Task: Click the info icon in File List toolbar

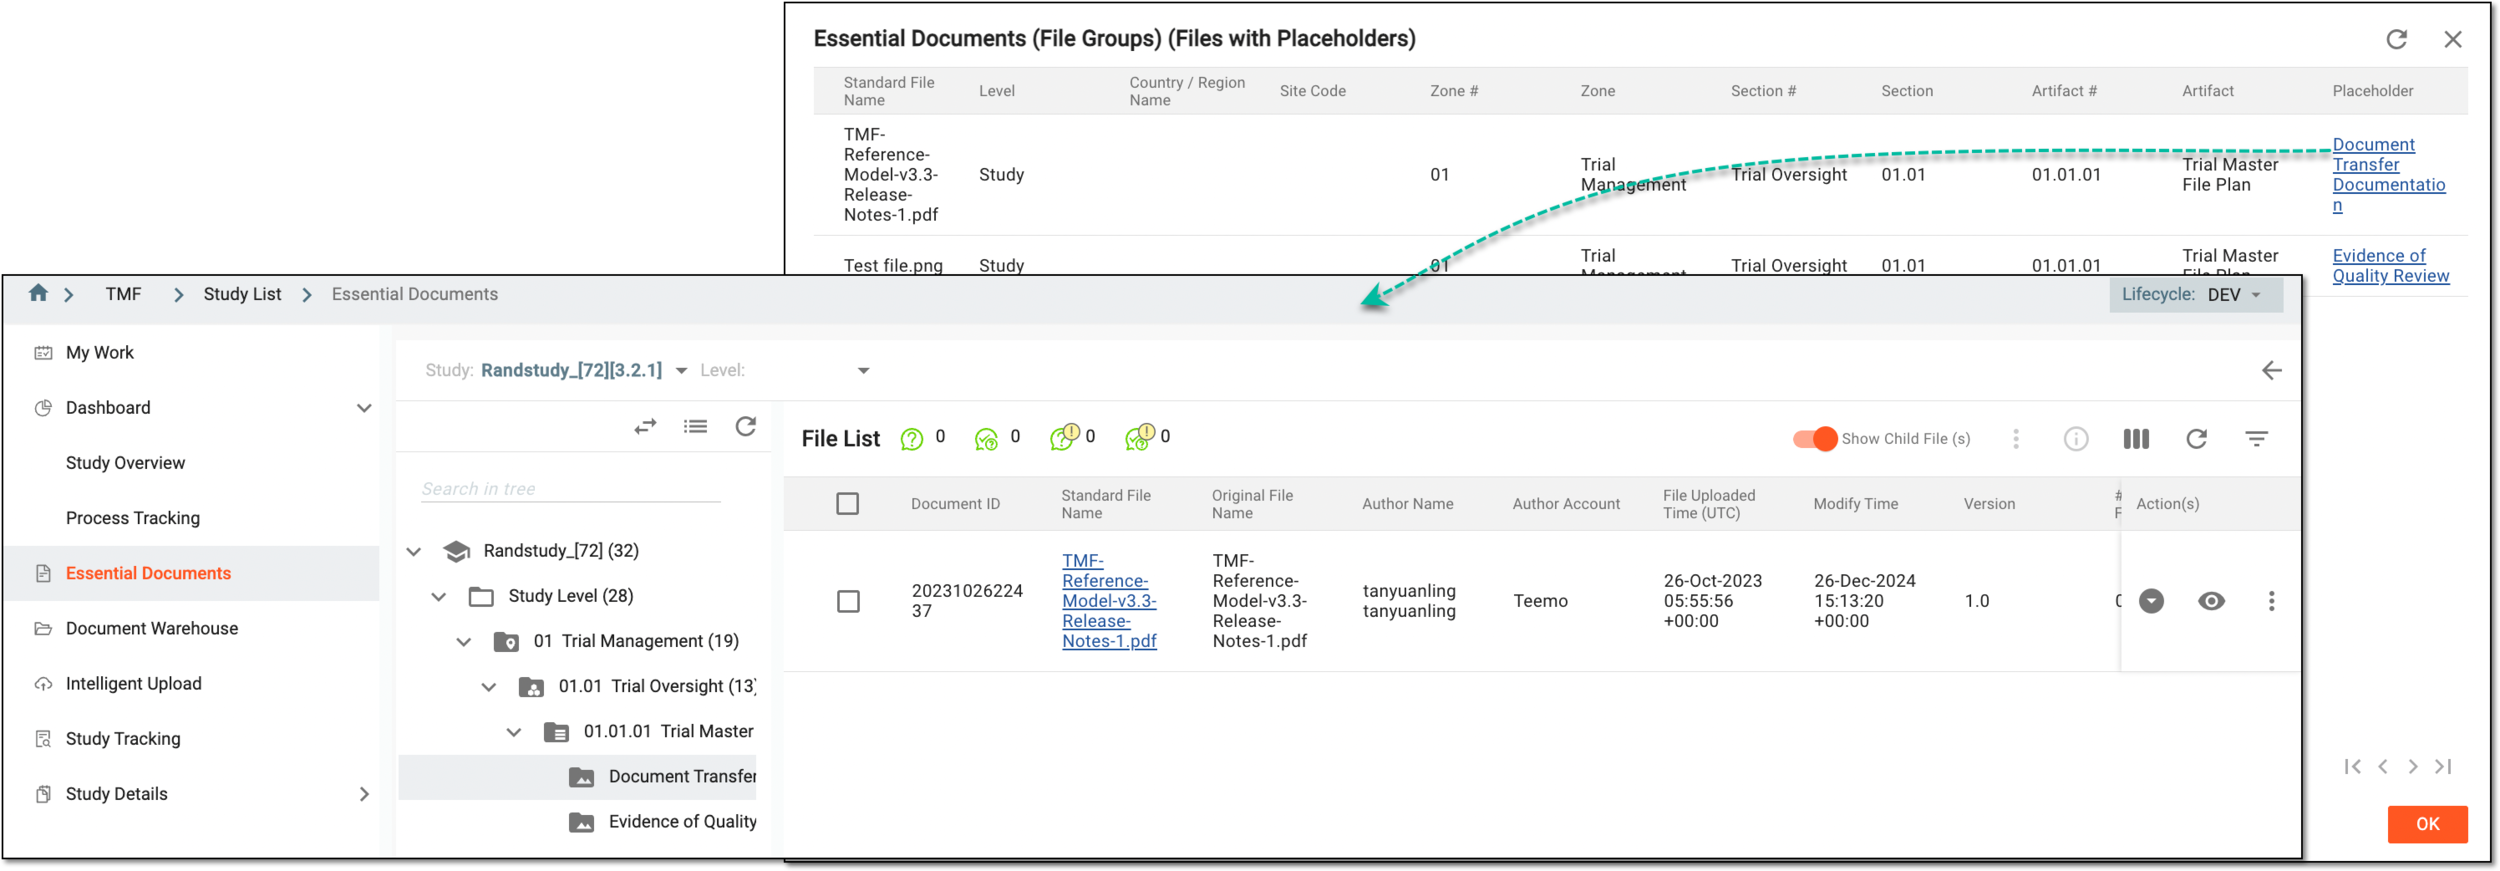Action: click(2076, 439)
